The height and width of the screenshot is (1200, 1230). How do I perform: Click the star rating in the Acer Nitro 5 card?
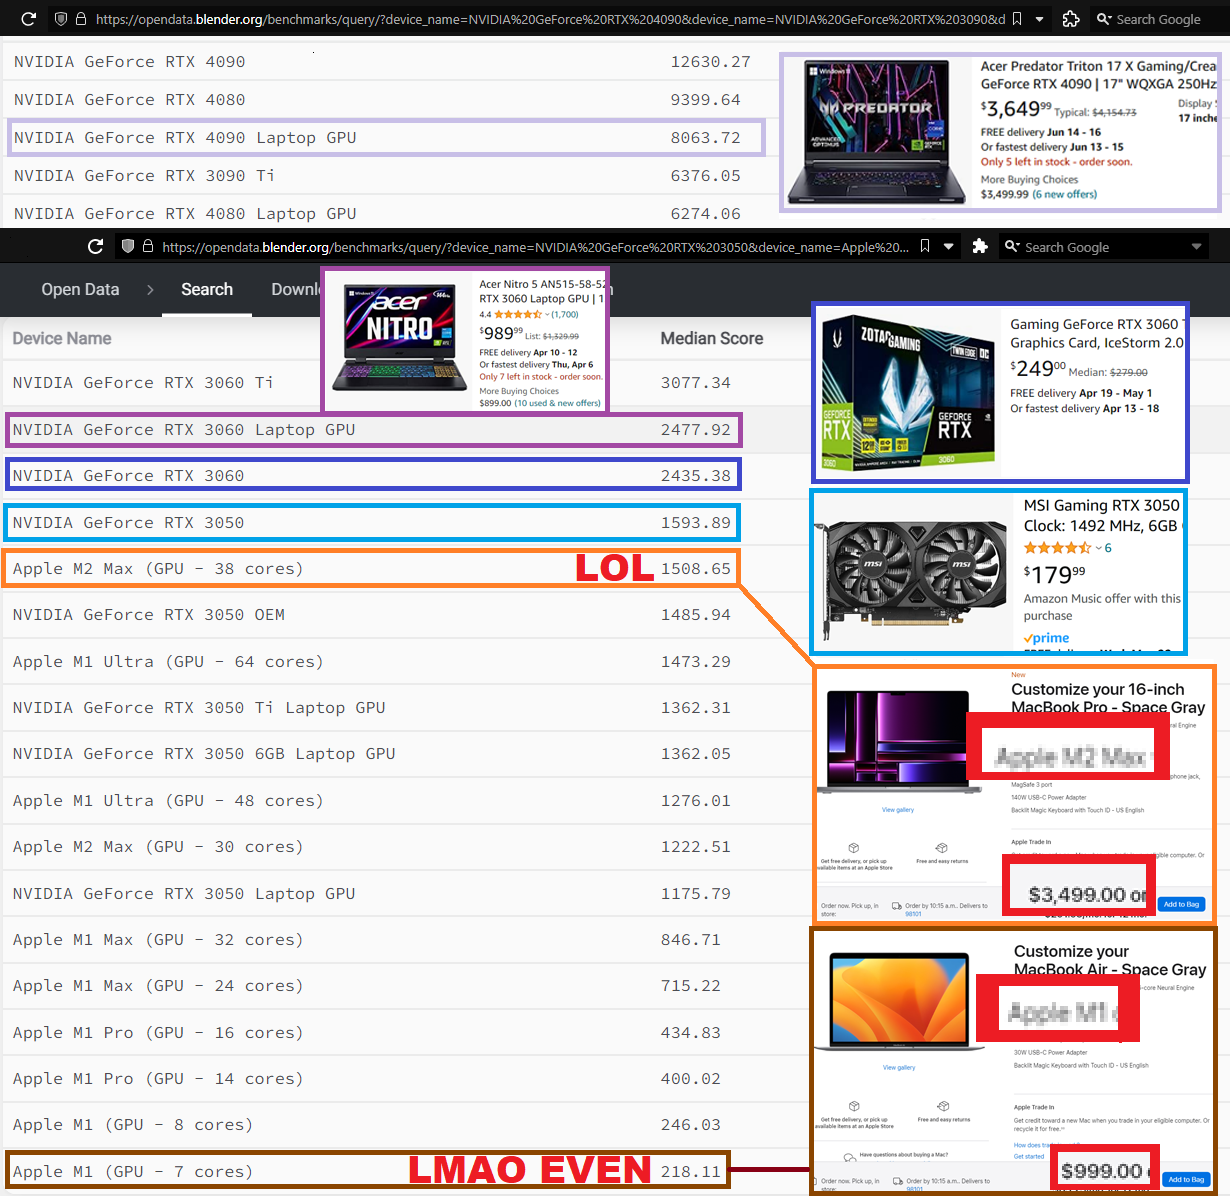517,314
